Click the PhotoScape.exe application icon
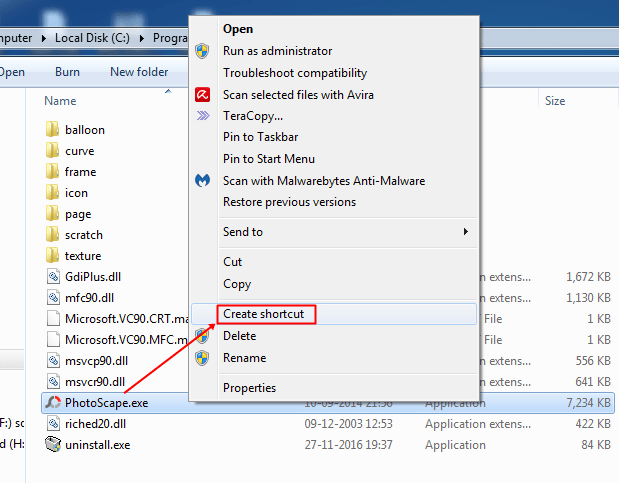 (53, 402)
